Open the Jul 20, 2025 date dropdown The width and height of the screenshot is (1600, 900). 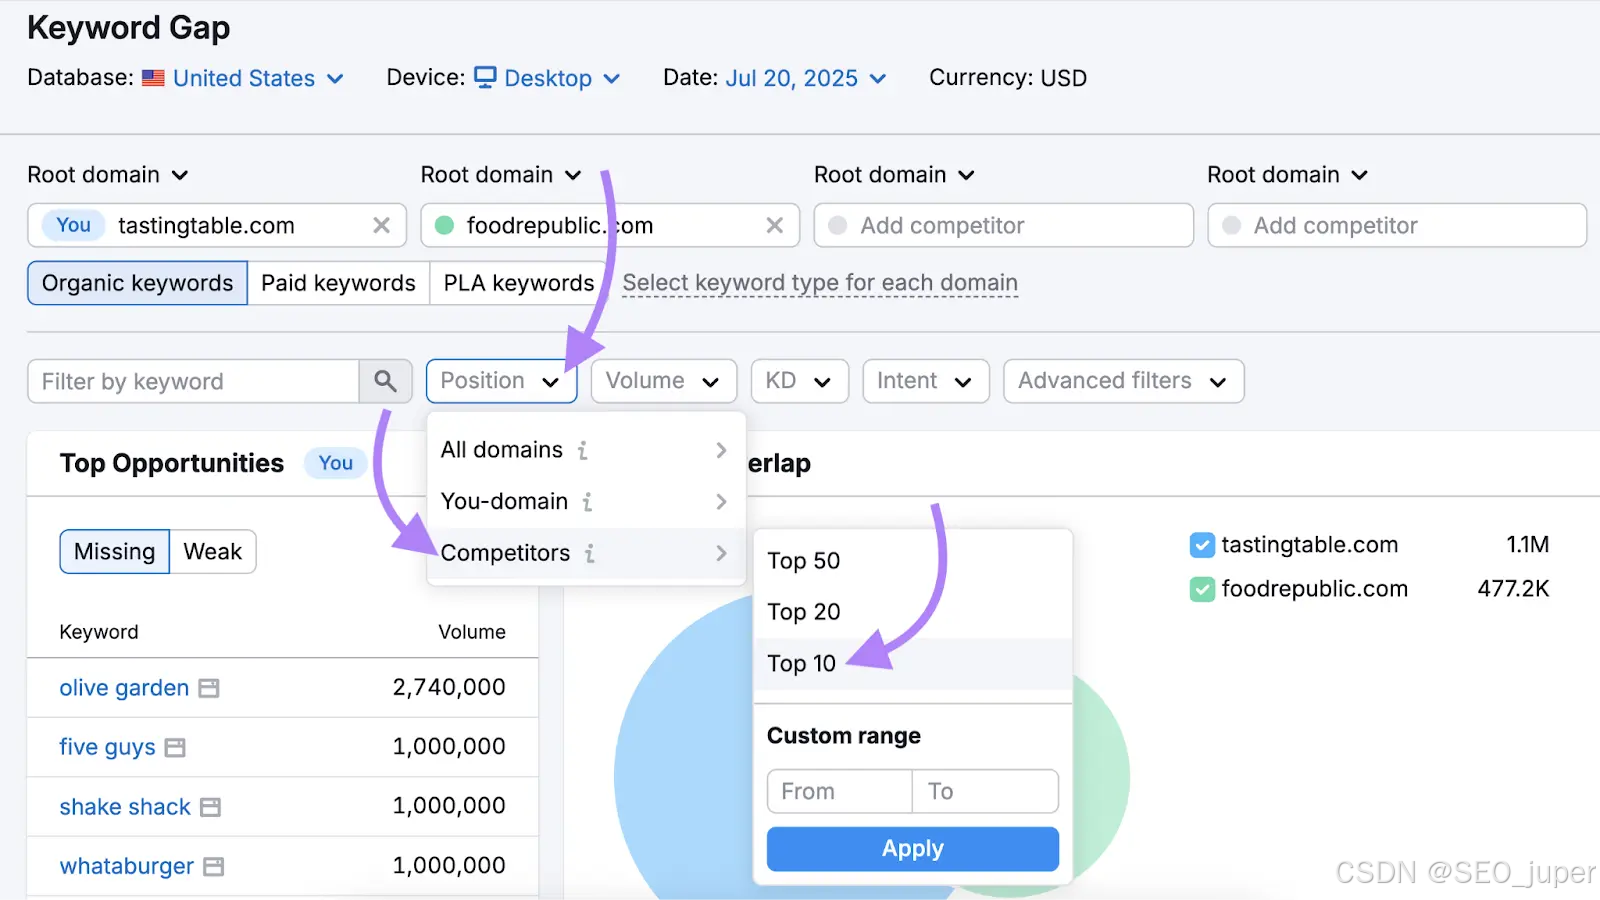click(805, 78)
